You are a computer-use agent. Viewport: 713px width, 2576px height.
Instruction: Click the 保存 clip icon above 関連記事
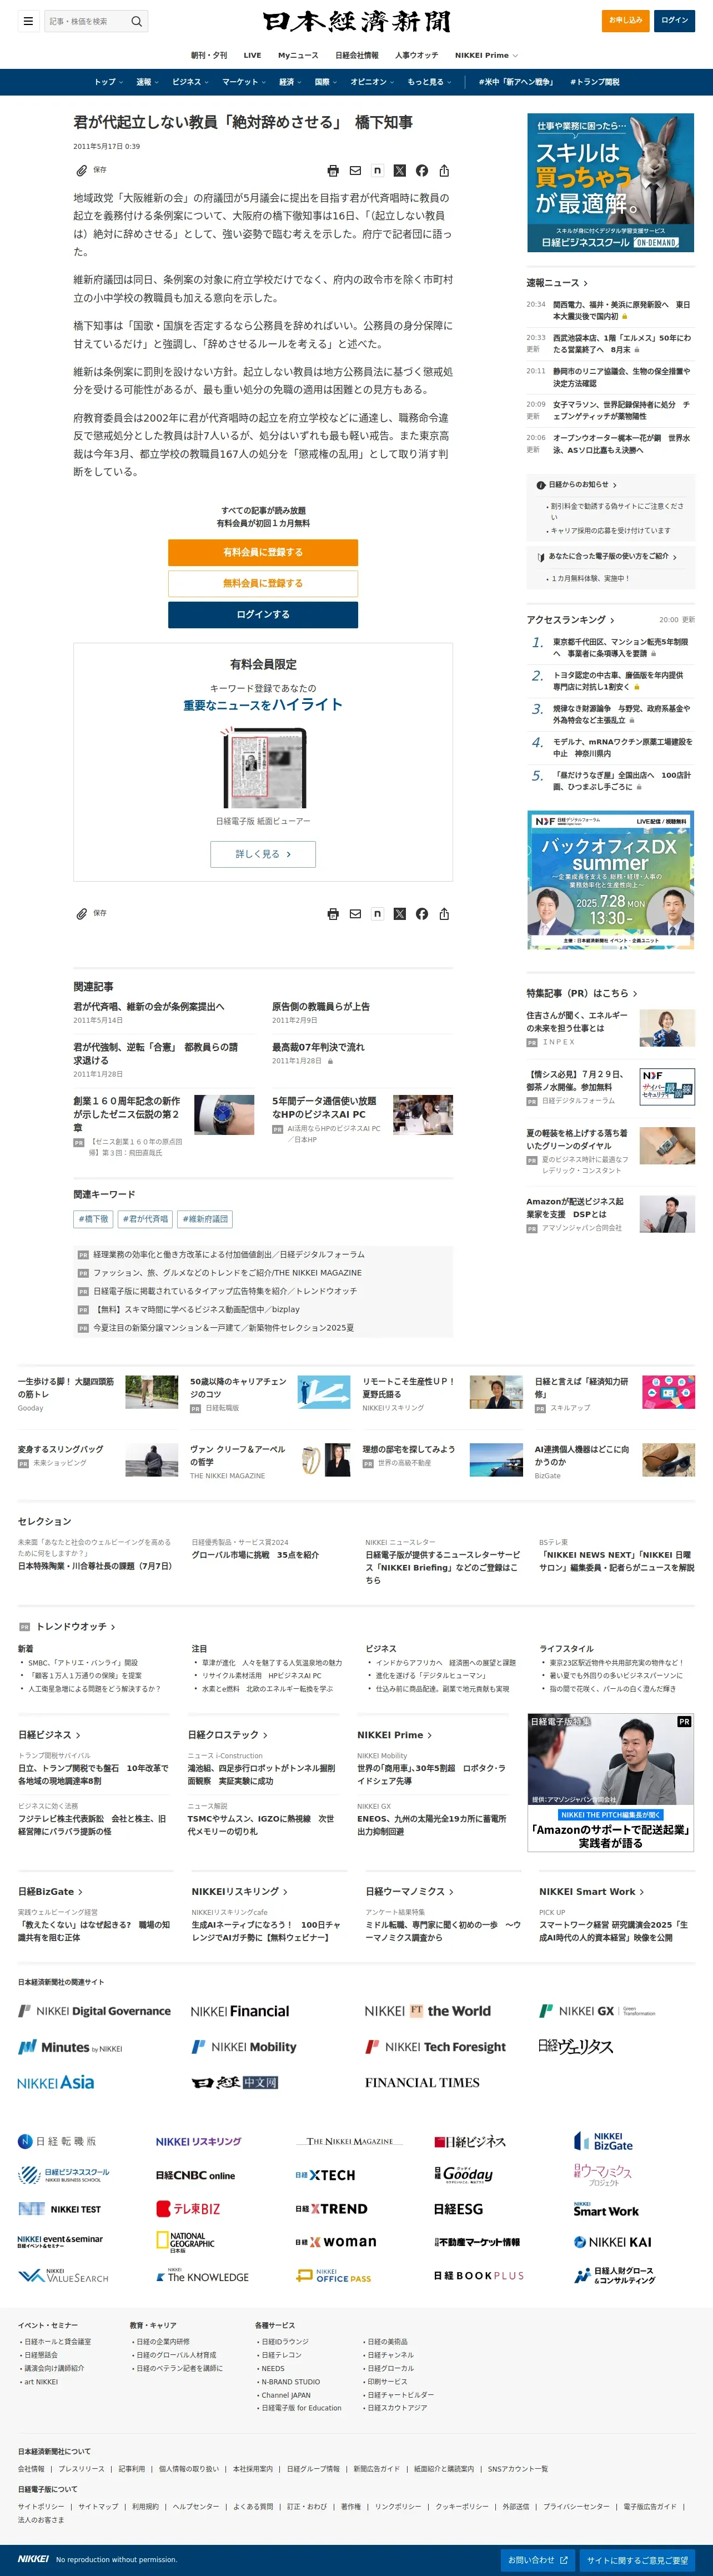pyautogui.click(x=82, y=914)
